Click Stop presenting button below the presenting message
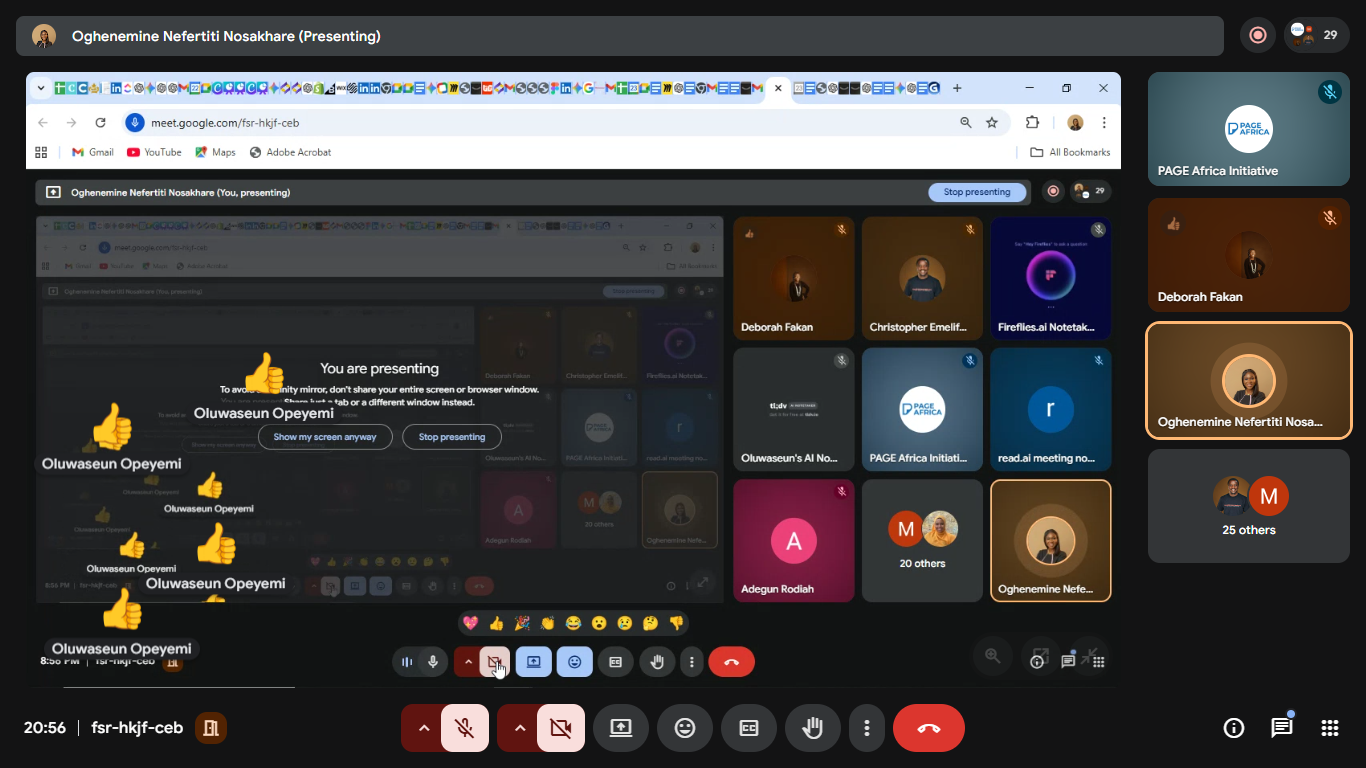 pos(452,437)
